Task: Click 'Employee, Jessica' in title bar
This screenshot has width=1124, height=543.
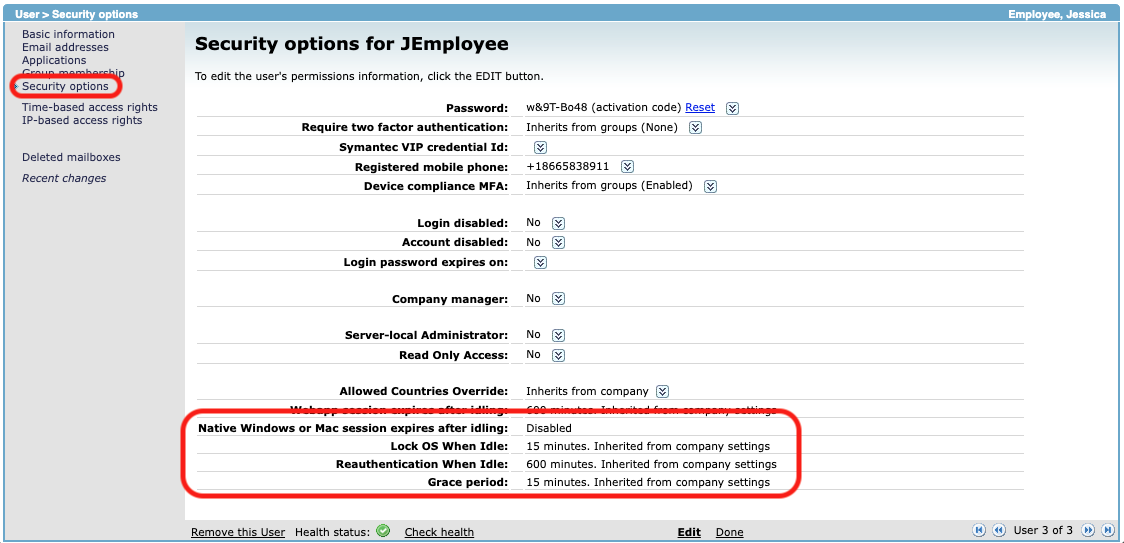Action: coord(1057,14)
